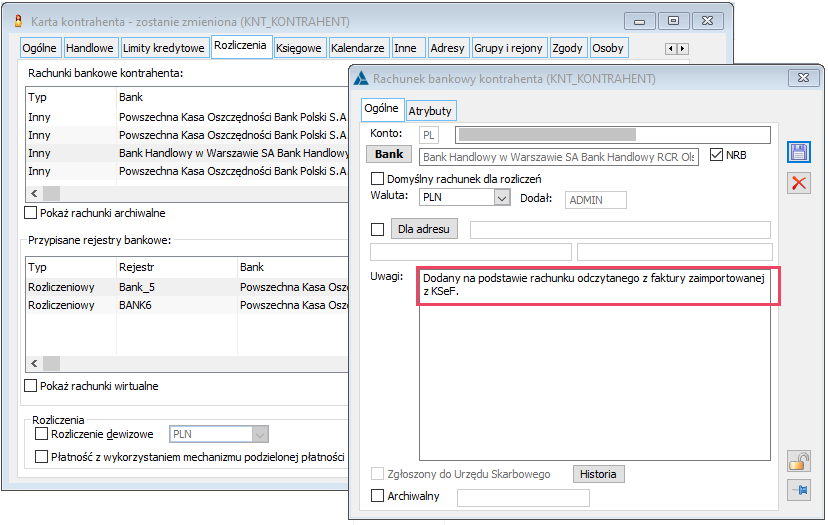The image size is (828, 525).
Task: Open the Osoby tab
Action: (x=608, y=48)
